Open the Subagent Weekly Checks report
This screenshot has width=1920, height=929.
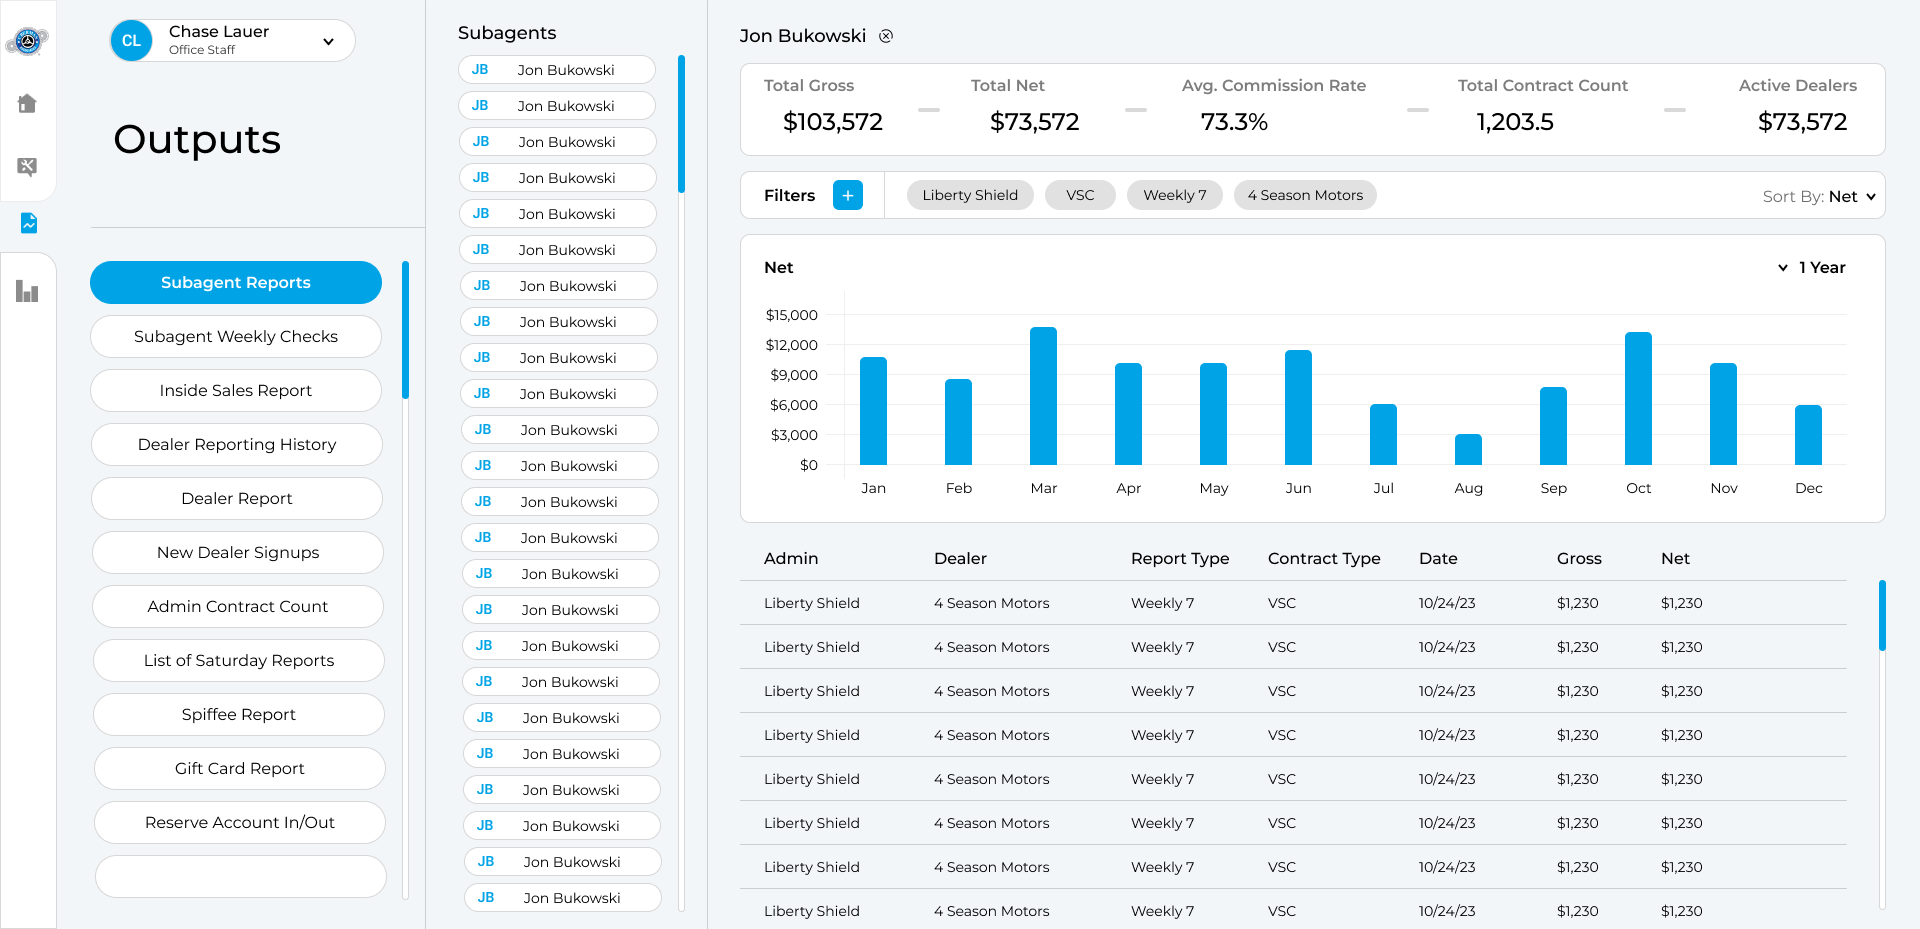click(236, 336)
